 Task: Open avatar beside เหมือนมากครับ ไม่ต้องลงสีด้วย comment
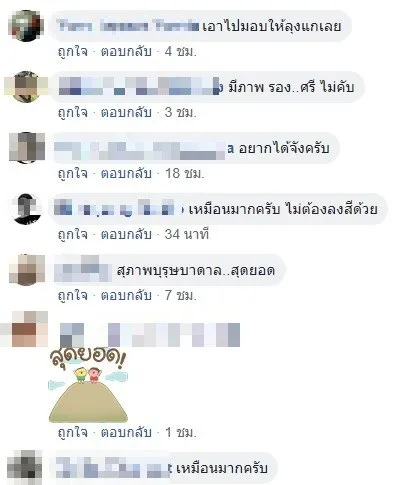[x=27, y=209]
